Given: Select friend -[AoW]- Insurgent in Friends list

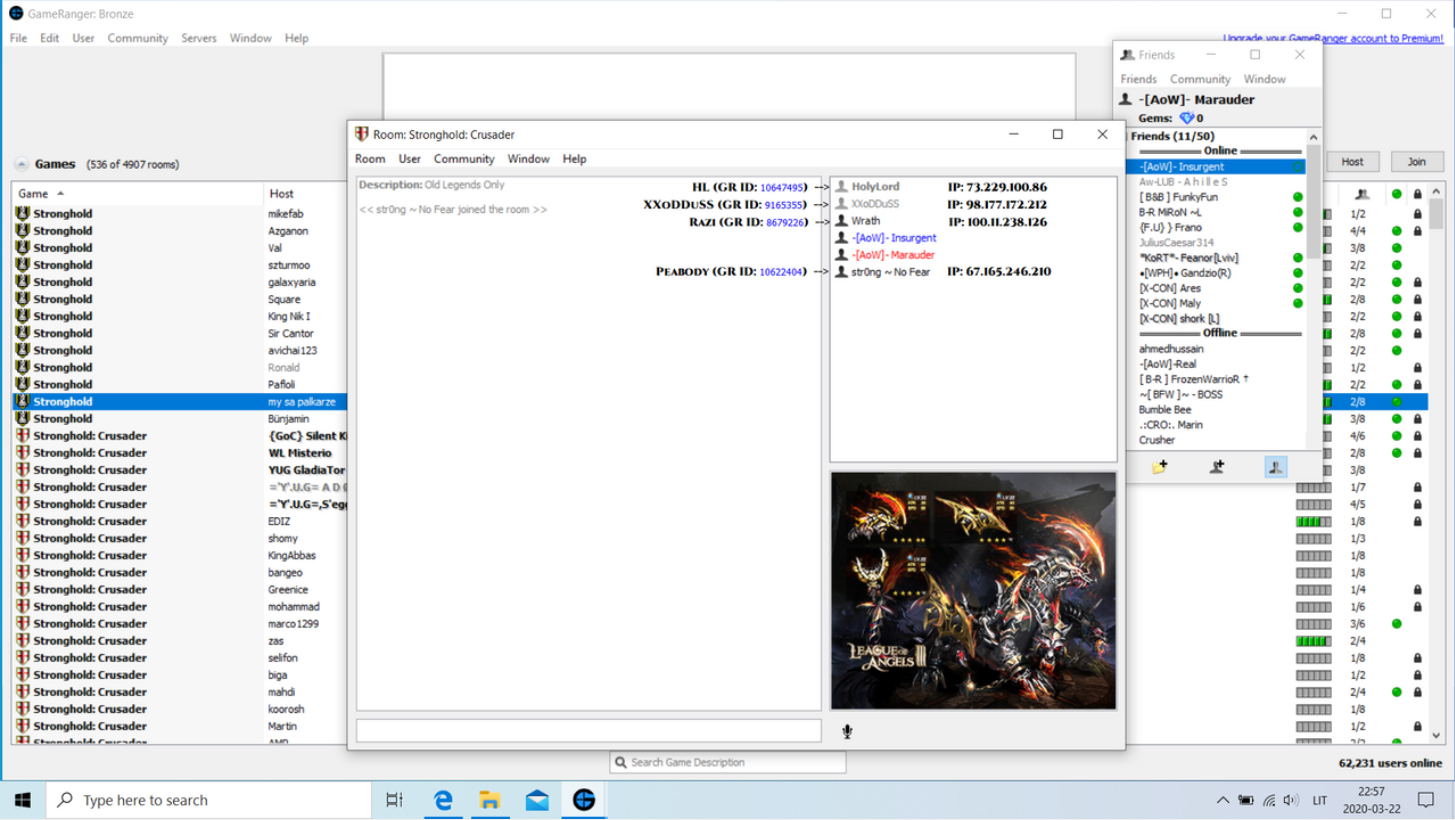Looking at the screenshot, I should 1216,167.
